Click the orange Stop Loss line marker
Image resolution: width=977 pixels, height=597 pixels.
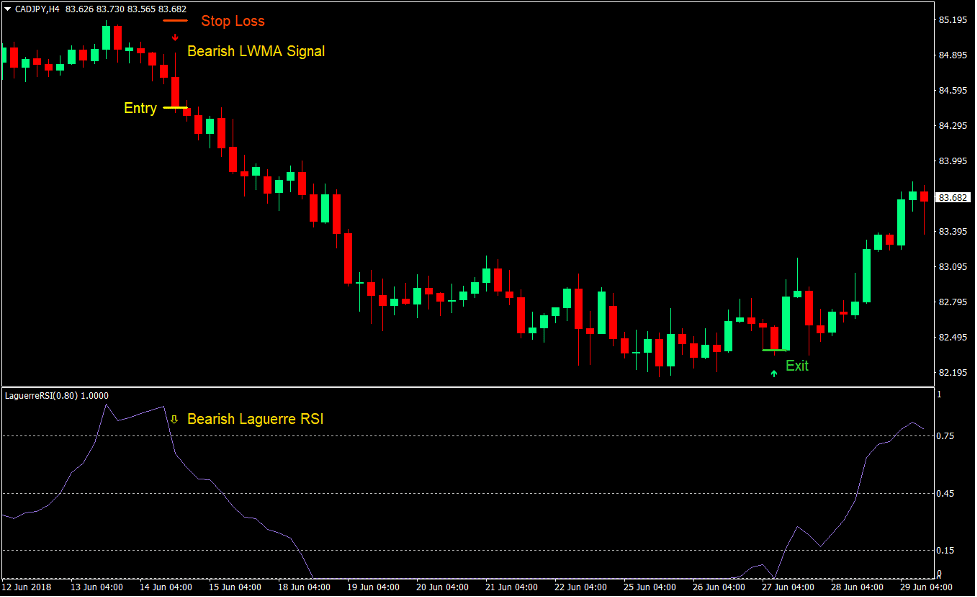point(176,18)
